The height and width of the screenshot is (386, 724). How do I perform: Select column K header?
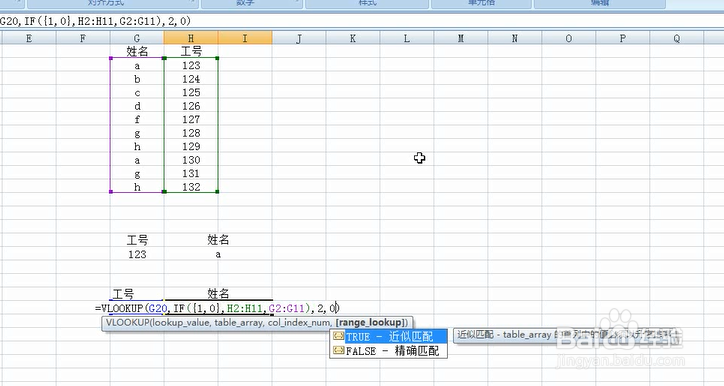coord(353,38)
